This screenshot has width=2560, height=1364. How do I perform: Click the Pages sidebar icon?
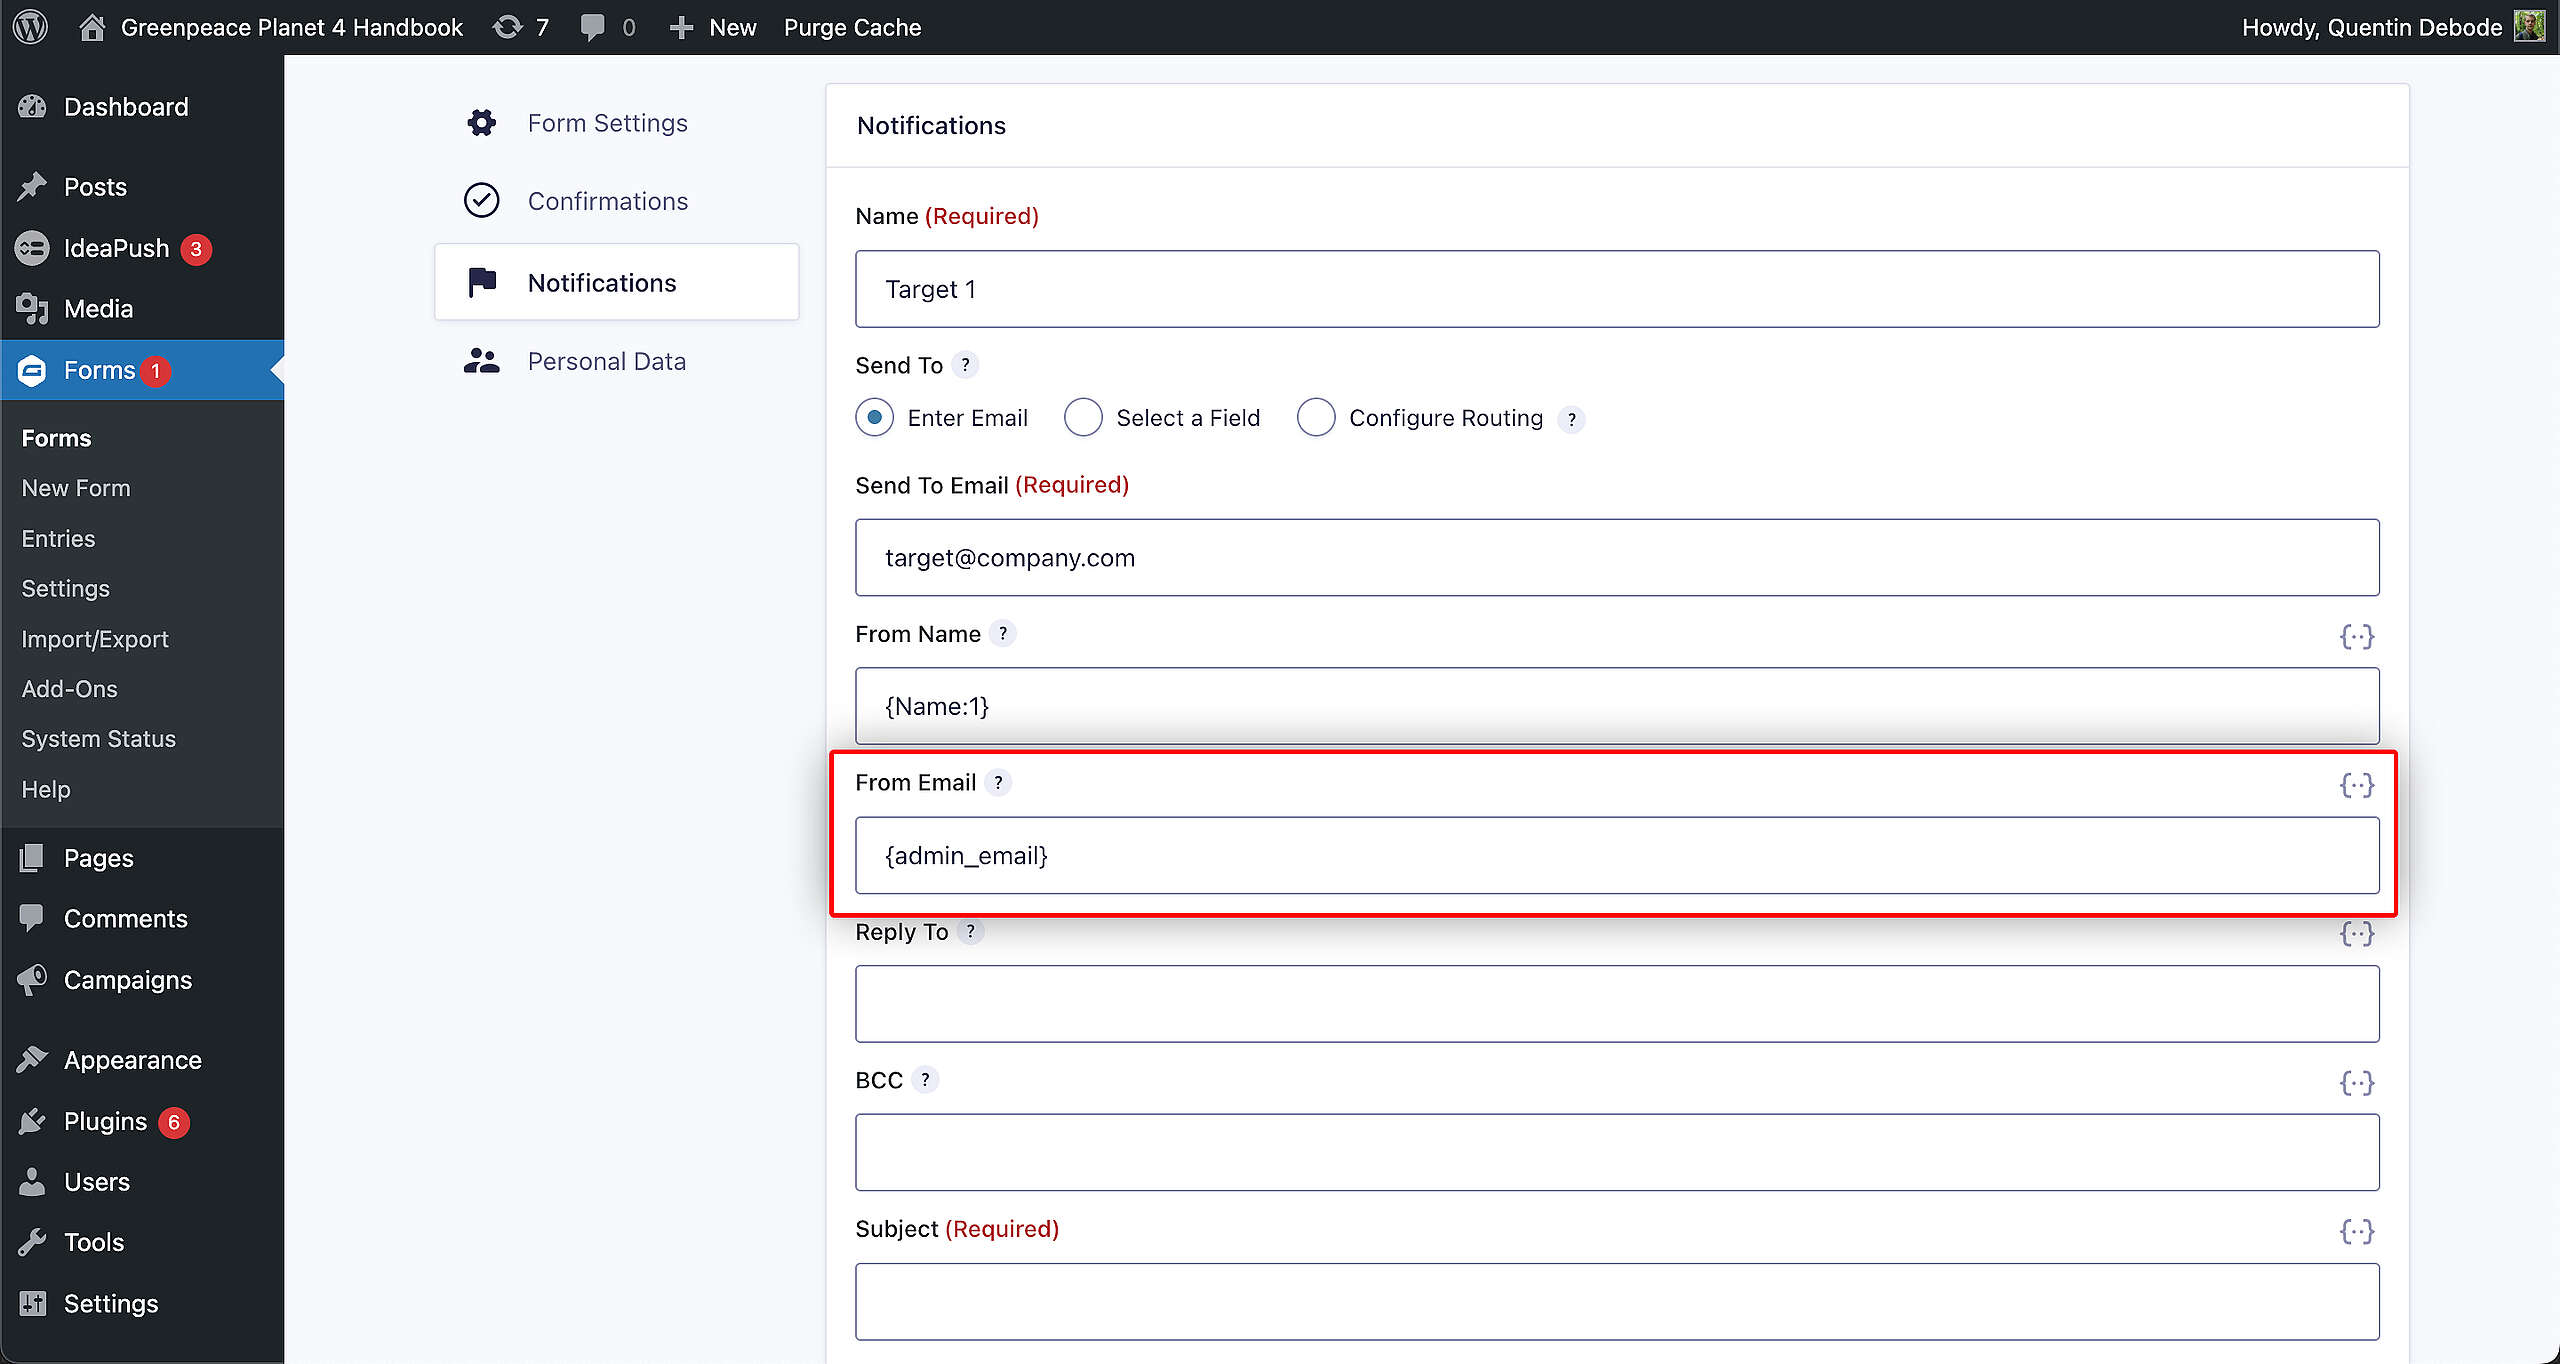pos(32,858)
